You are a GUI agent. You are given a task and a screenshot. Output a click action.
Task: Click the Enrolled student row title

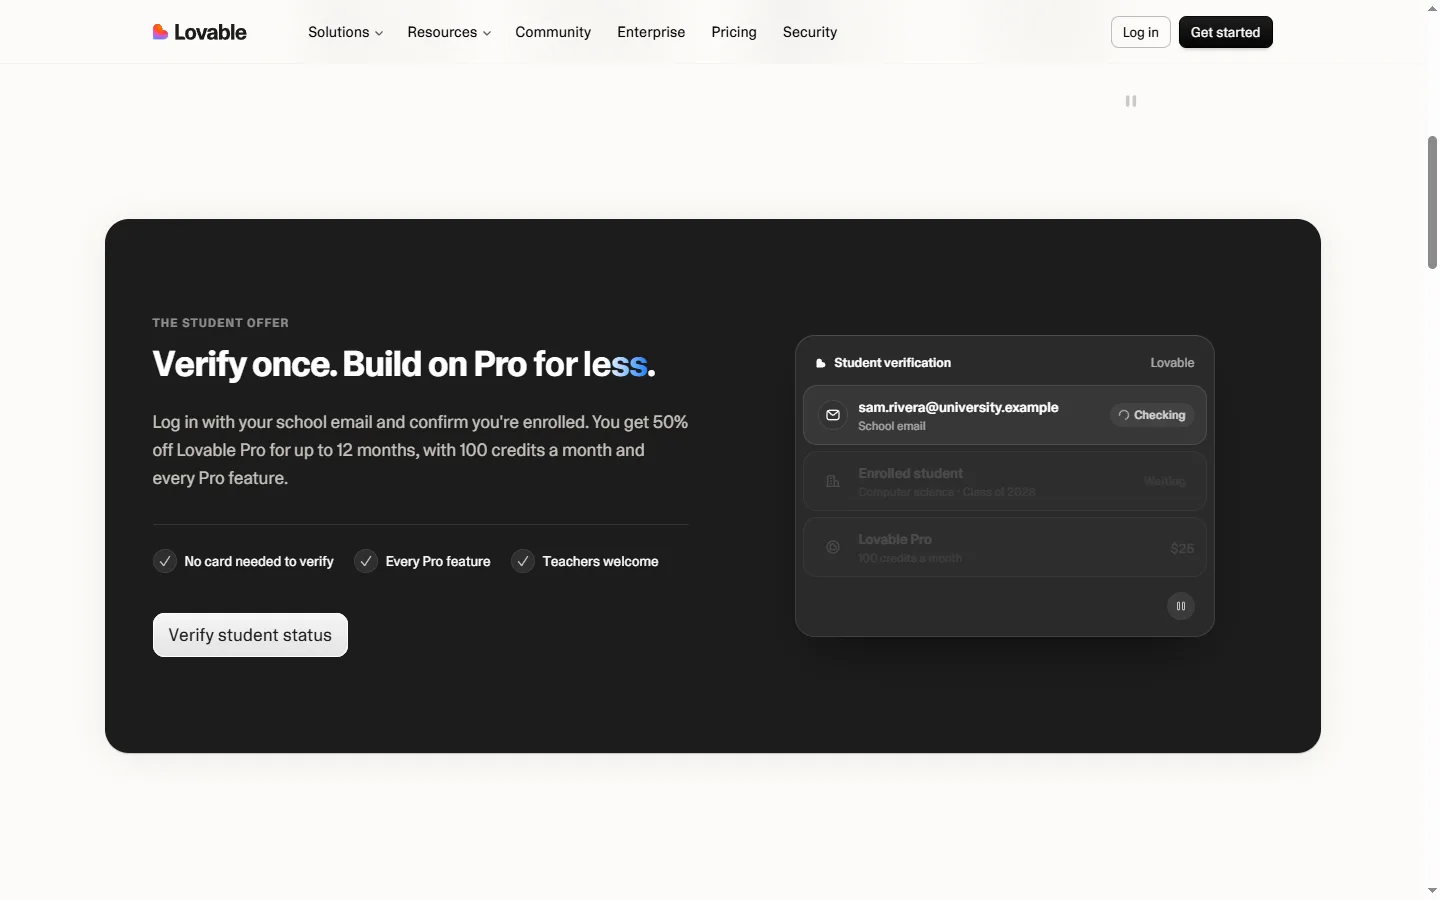click(x=911, y=473)
